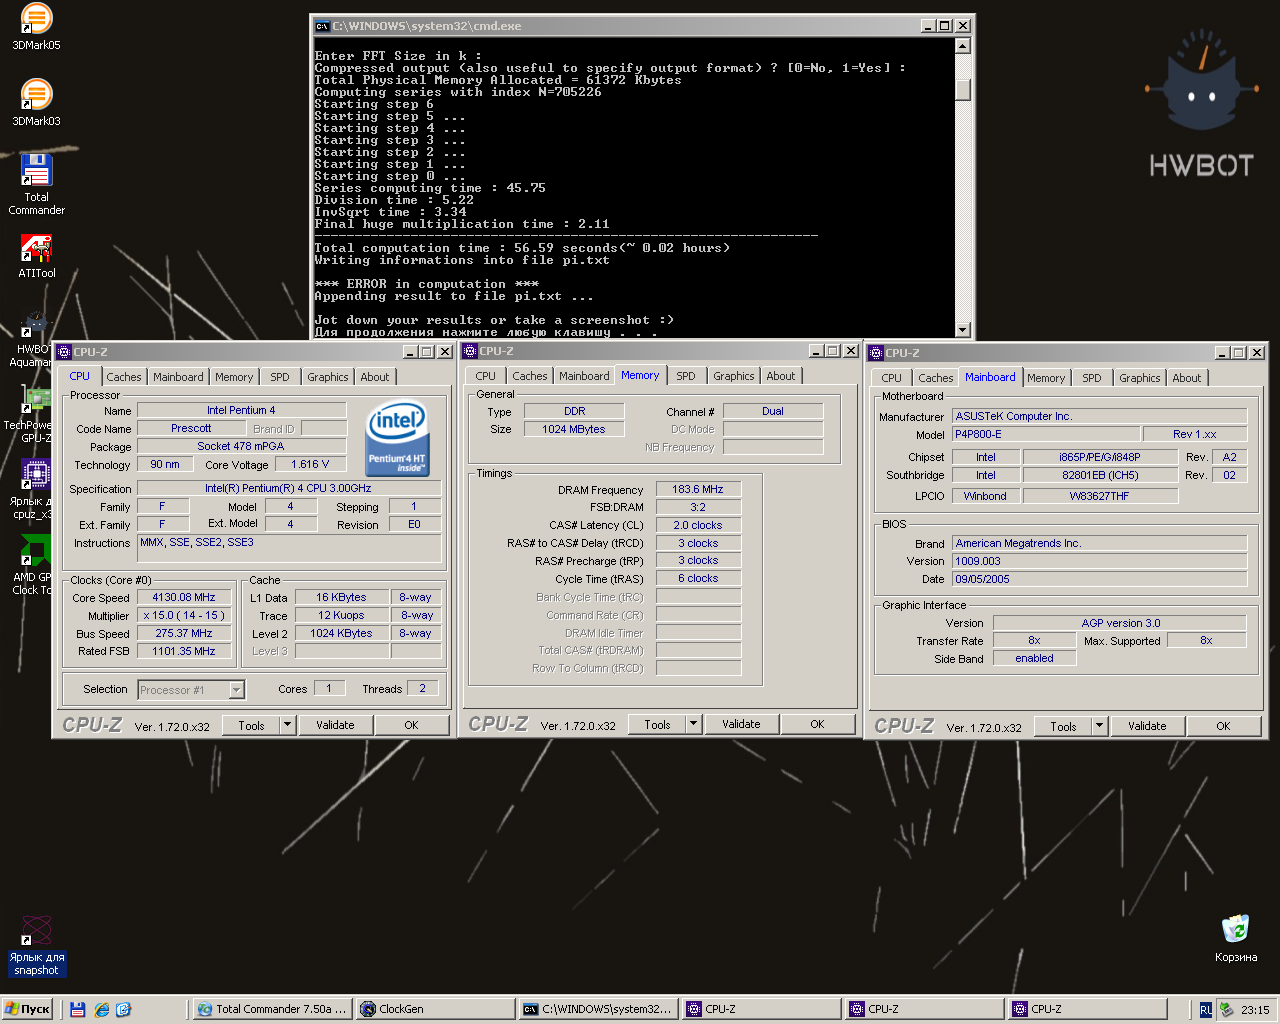Expand Tools dropdown arrow in right CPU-Z
This screenshot has width=1280, height=1024.
pyautogui.click(x=1100, y=726)
